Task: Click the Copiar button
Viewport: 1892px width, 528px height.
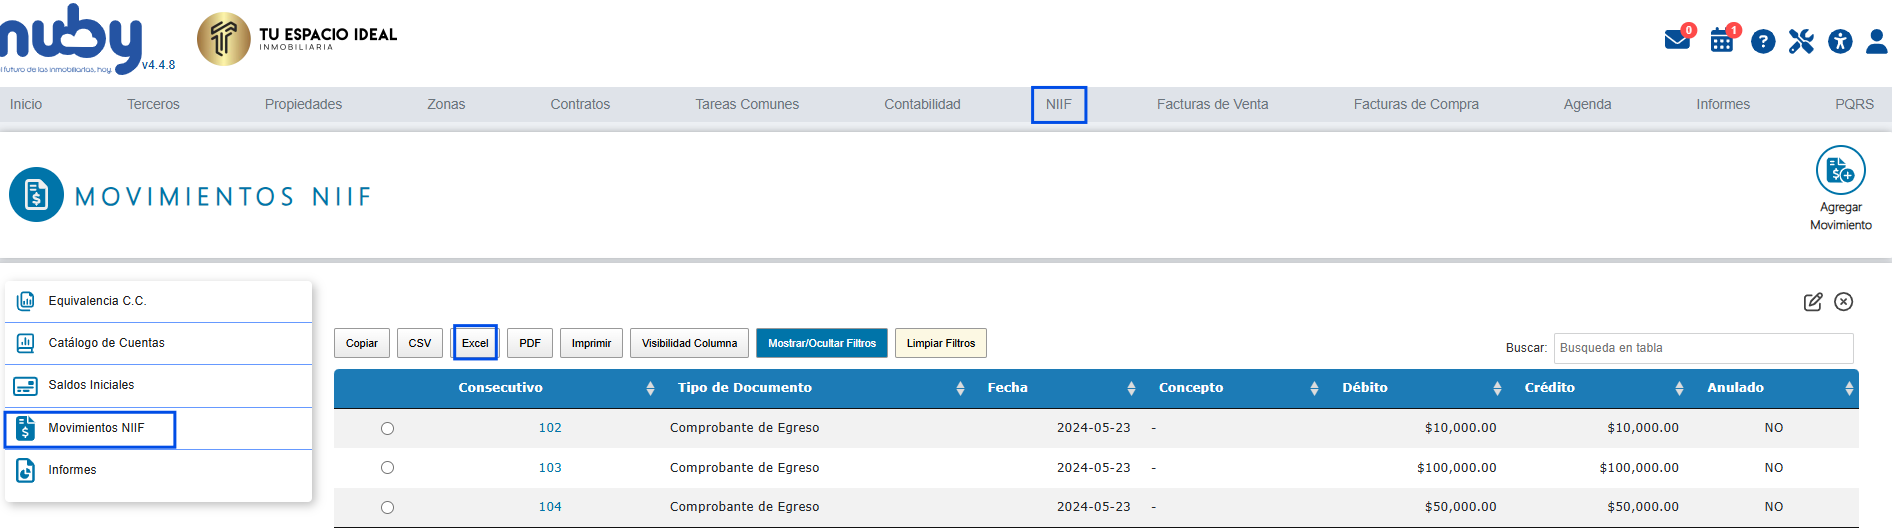Action: coord(362,343)
